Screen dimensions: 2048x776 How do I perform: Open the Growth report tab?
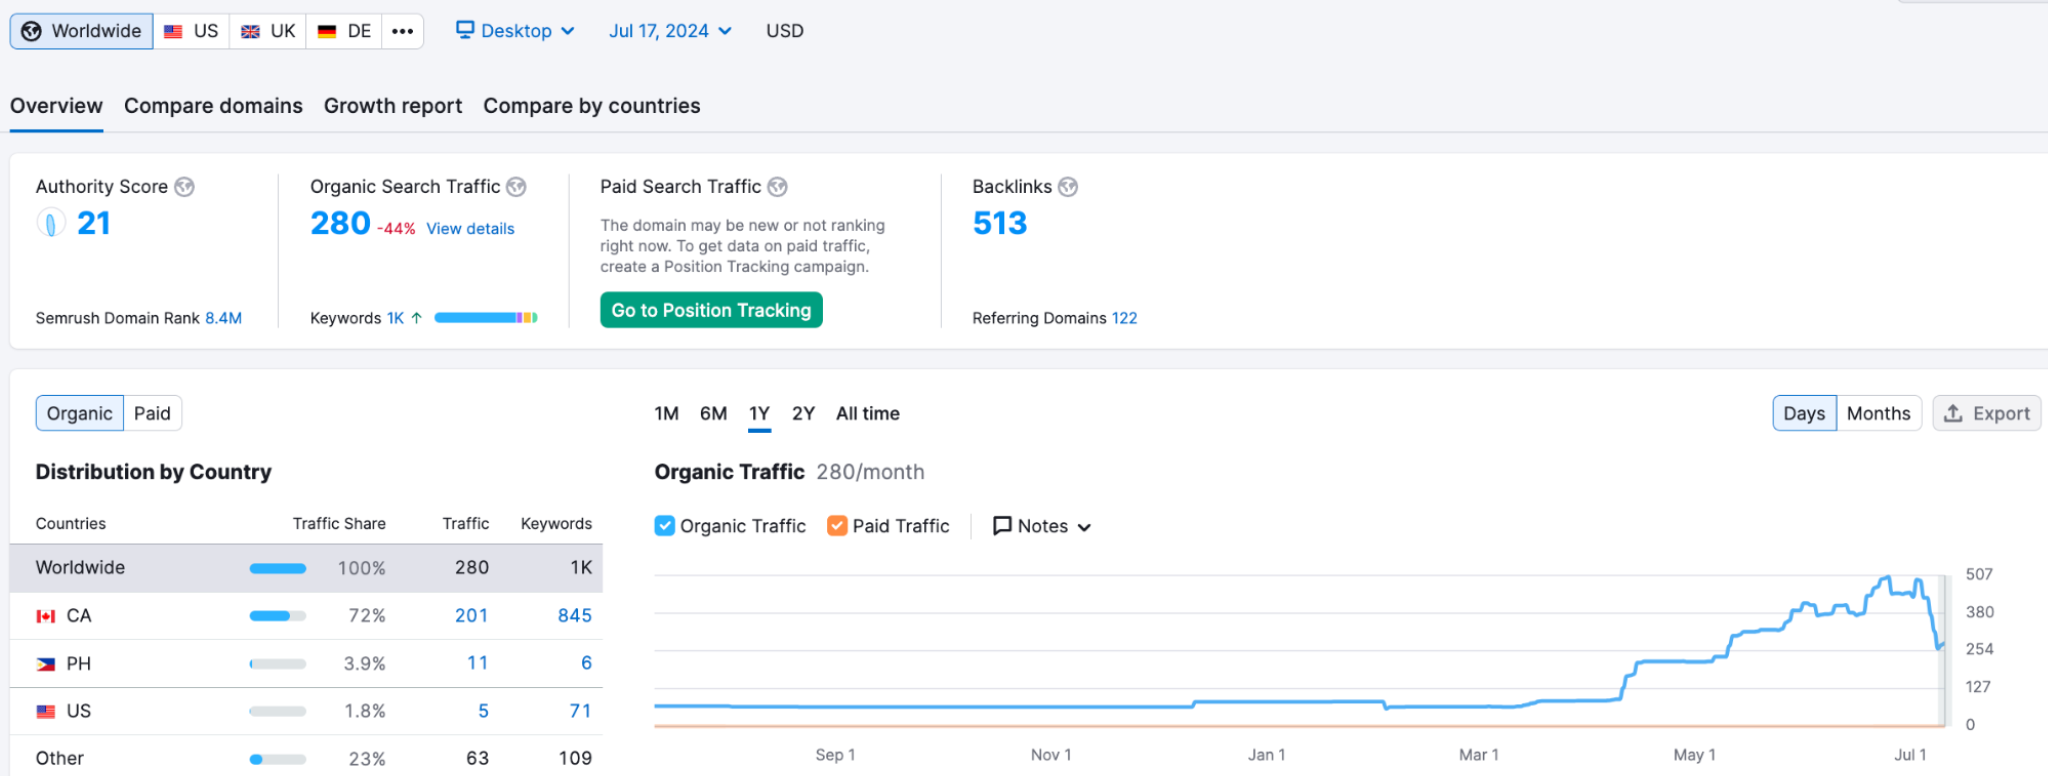(393, 106)
